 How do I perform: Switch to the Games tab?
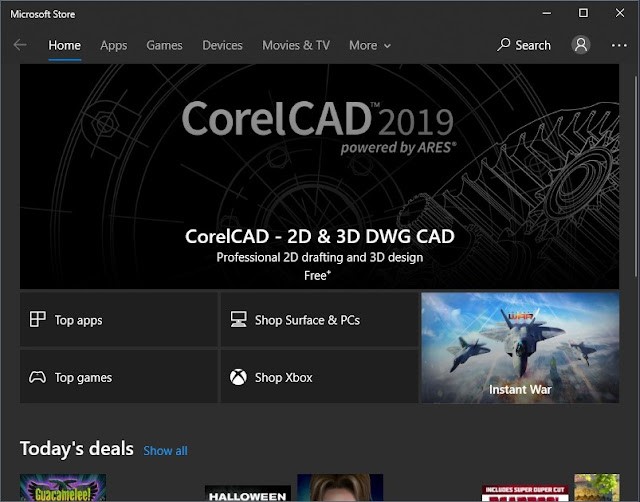[x=164, y=45]
